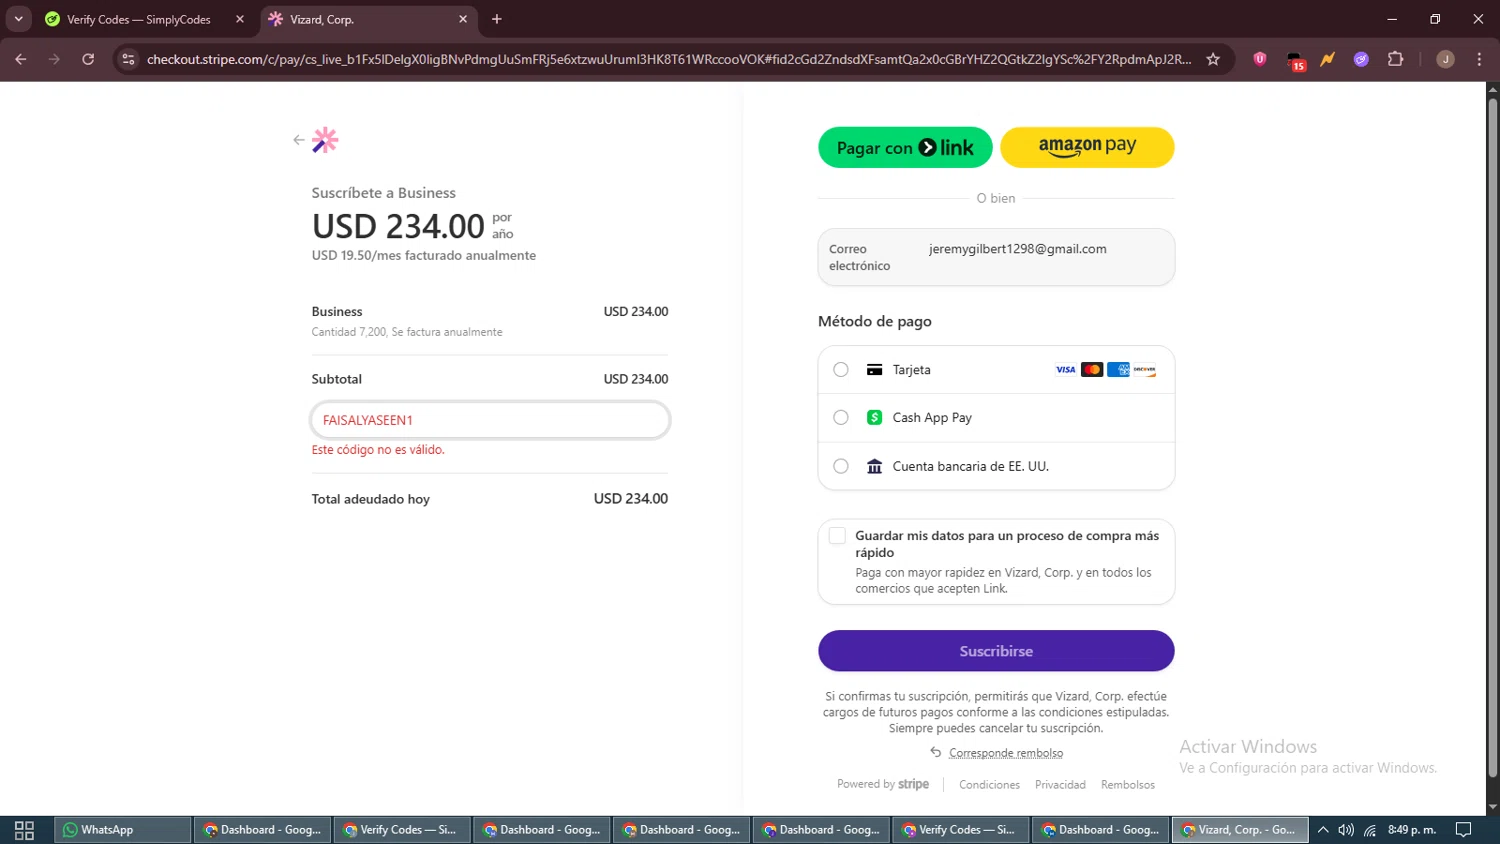
Task: Reload the Stripe checkout page
Action: 88,59
